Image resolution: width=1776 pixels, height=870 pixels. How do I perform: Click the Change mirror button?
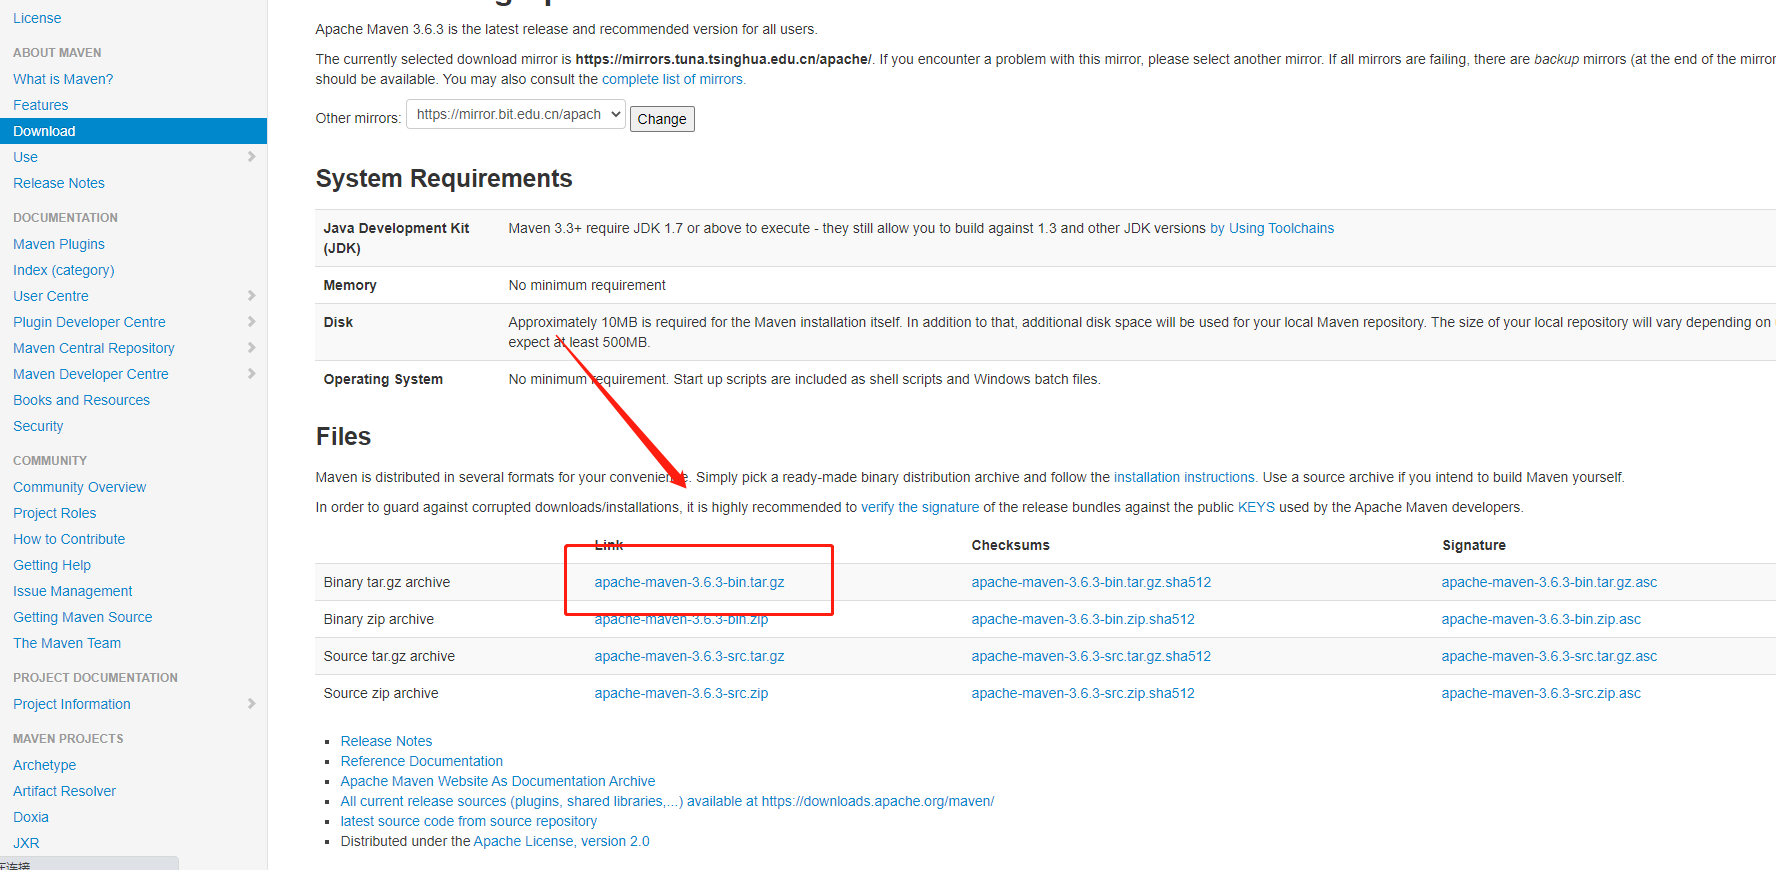tap(662, 119)
